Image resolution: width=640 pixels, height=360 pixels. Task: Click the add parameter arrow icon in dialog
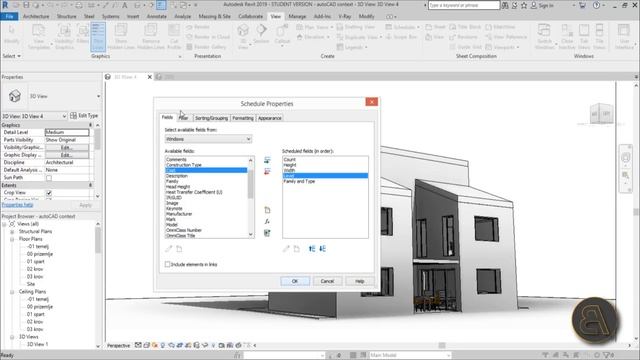tap(267, 160)
